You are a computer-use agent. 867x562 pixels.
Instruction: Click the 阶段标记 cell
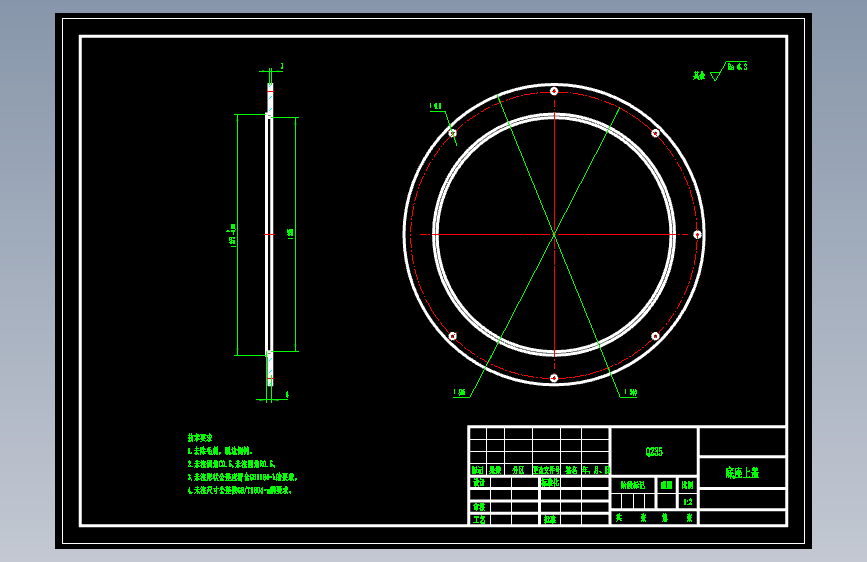click(x=633, y=485)
